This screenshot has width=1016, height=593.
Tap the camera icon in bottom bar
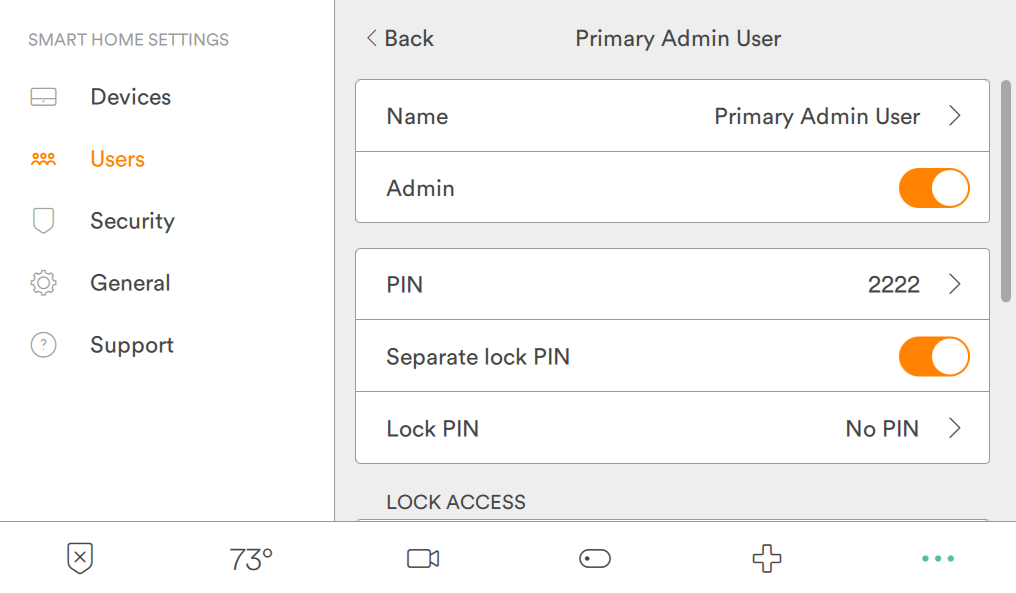coord(423,558)
